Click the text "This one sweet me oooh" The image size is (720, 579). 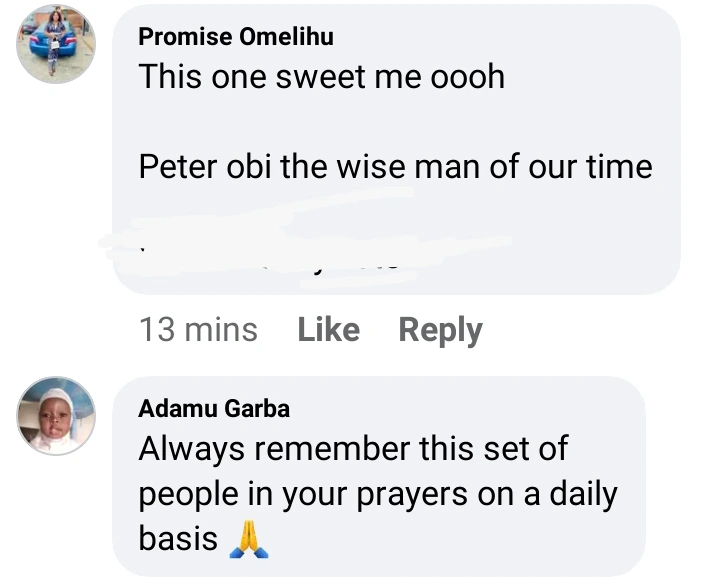321,77
